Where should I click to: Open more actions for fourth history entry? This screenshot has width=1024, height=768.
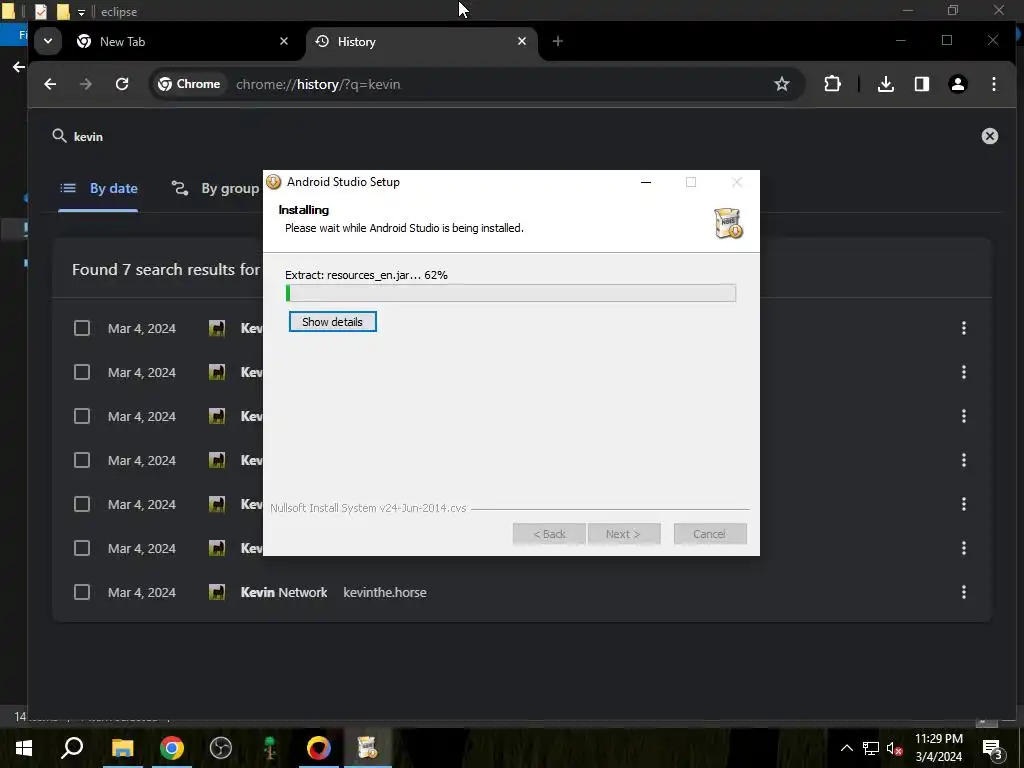tap(963, 460)
